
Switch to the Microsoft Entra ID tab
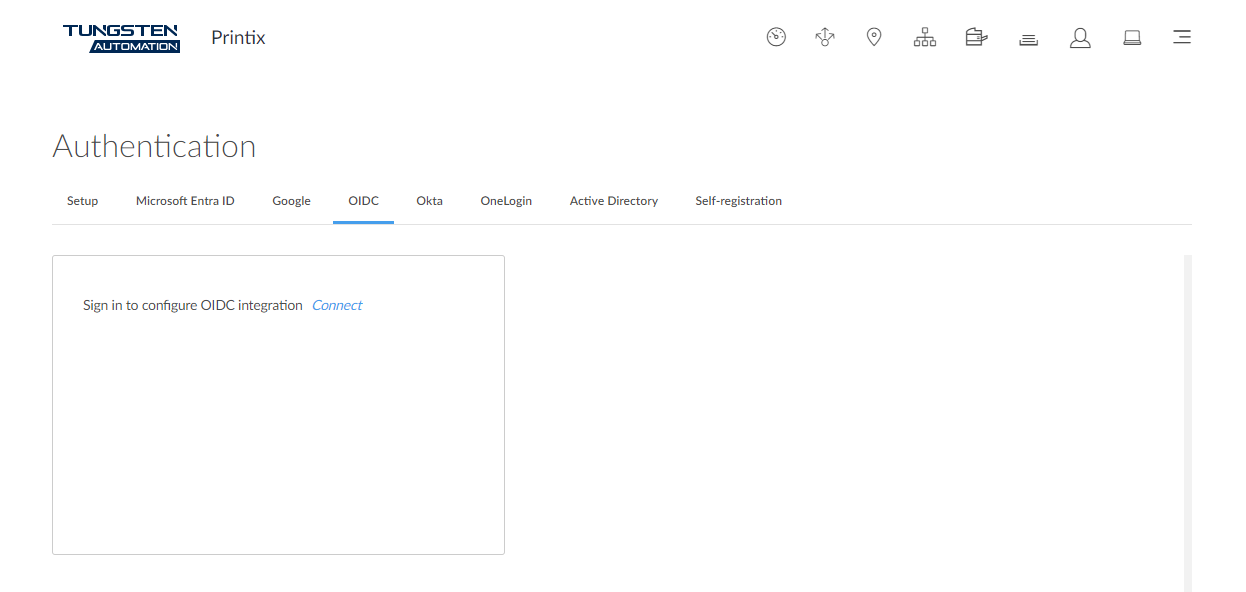pyautogui.click(x=185, y=201)
